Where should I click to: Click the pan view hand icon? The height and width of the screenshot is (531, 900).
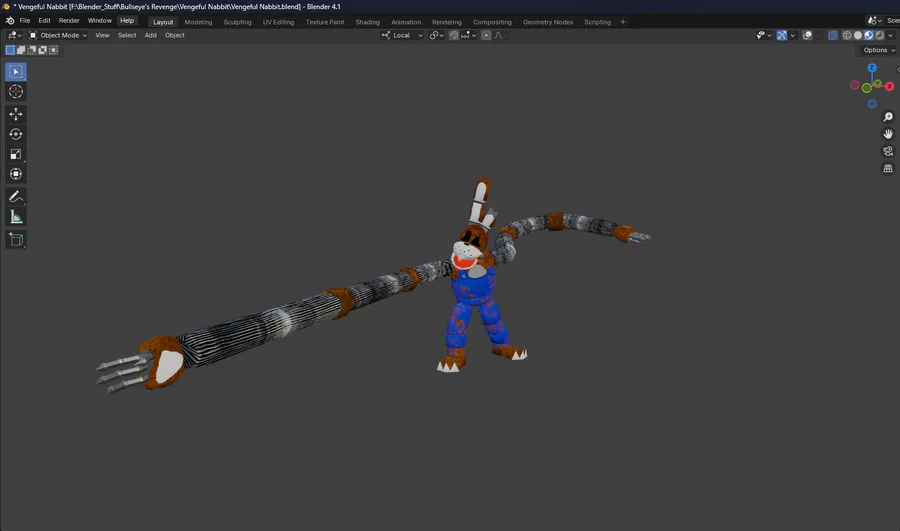[x=888, y=134]
